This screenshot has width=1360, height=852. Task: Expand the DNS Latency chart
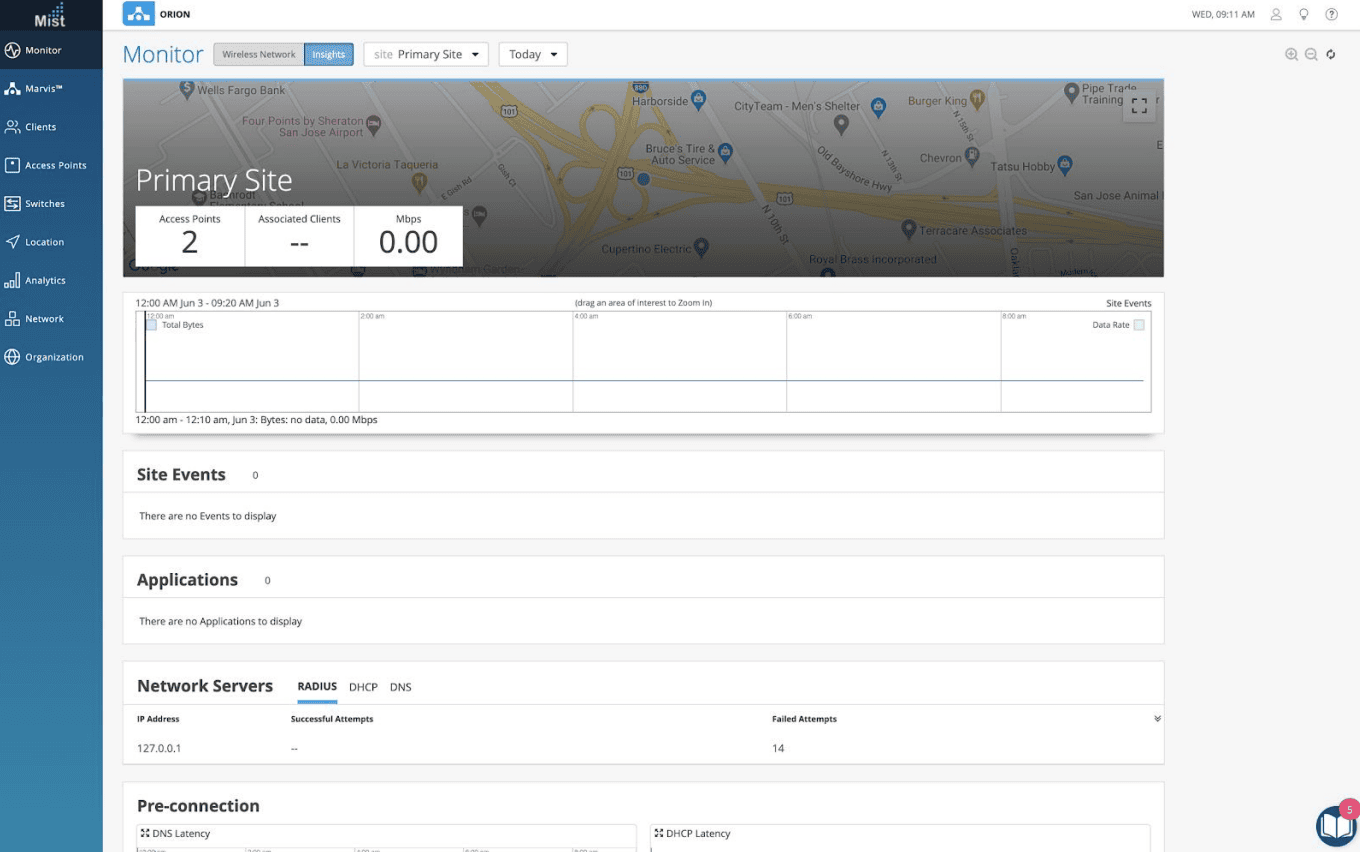(145, 833)
